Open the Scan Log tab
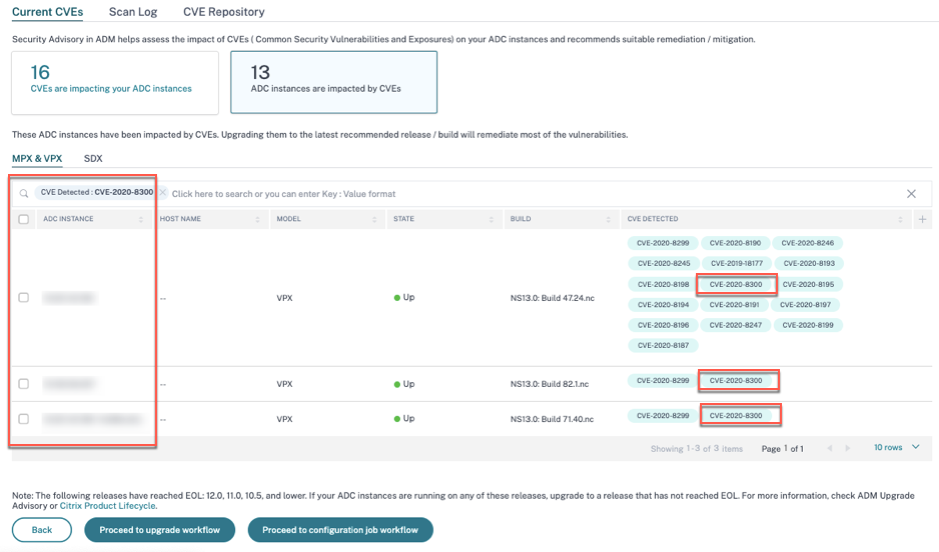 [133, 12]
